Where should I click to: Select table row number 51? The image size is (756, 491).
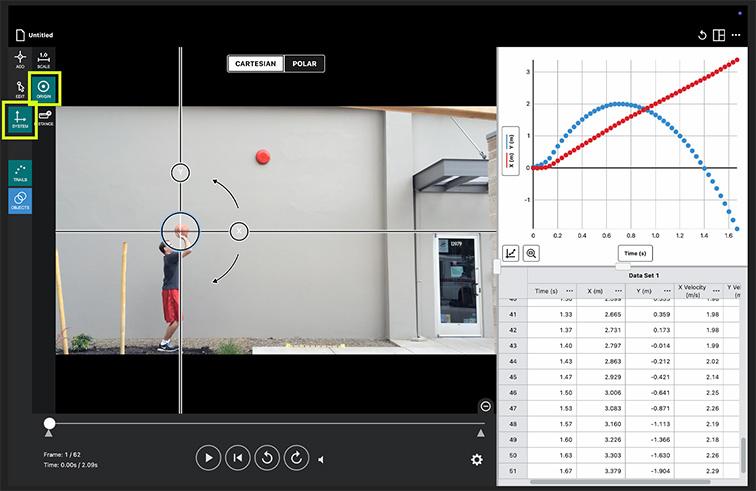[513, 471]
